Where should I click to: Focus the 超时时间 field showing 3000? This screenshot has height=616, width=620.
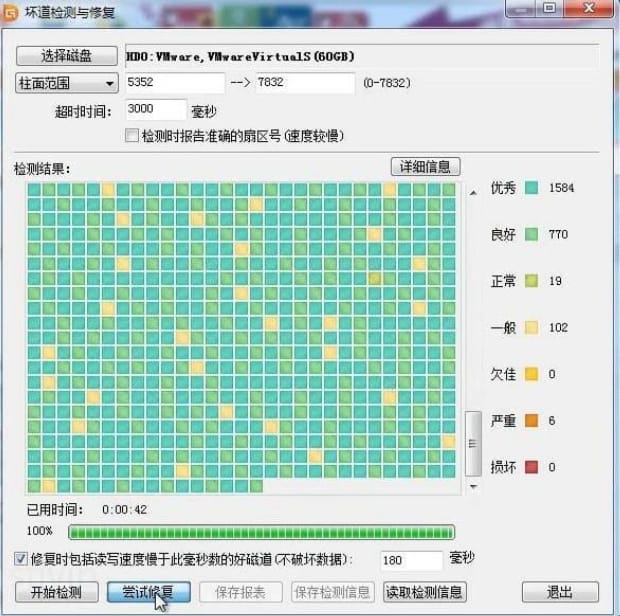pos(156,110)
